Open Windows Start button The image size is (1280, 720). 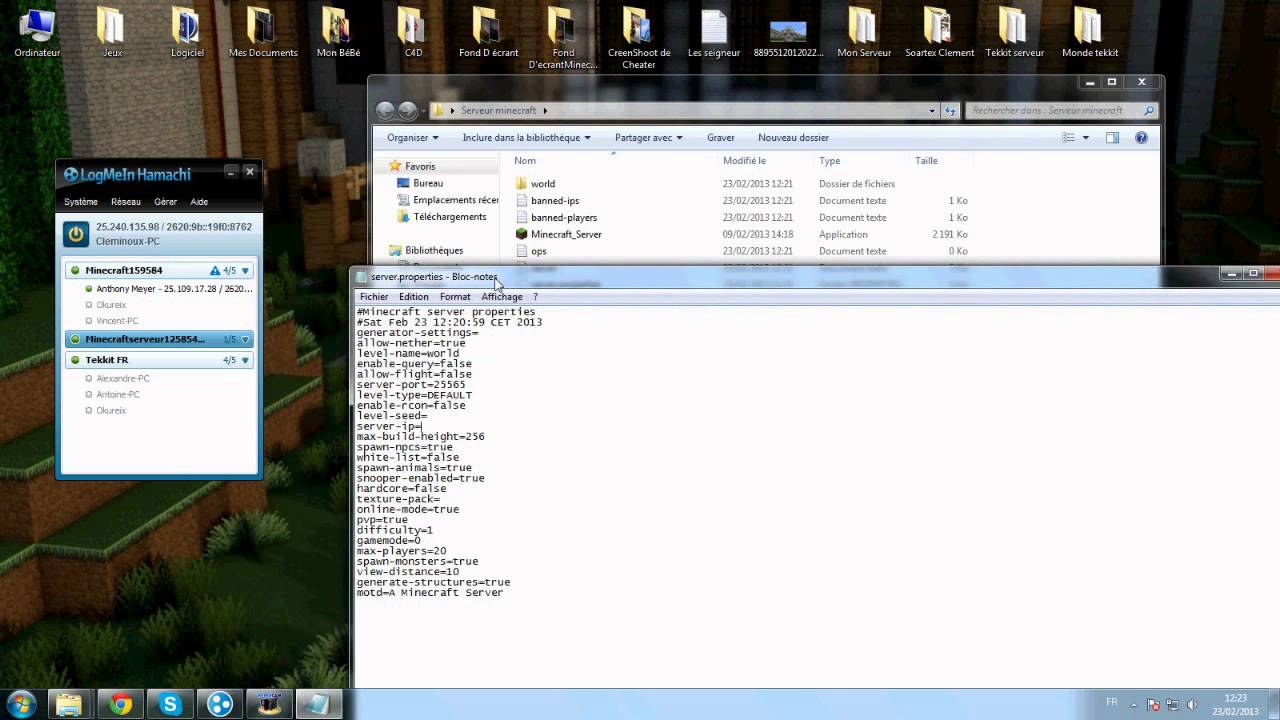[x=21, y=704]
